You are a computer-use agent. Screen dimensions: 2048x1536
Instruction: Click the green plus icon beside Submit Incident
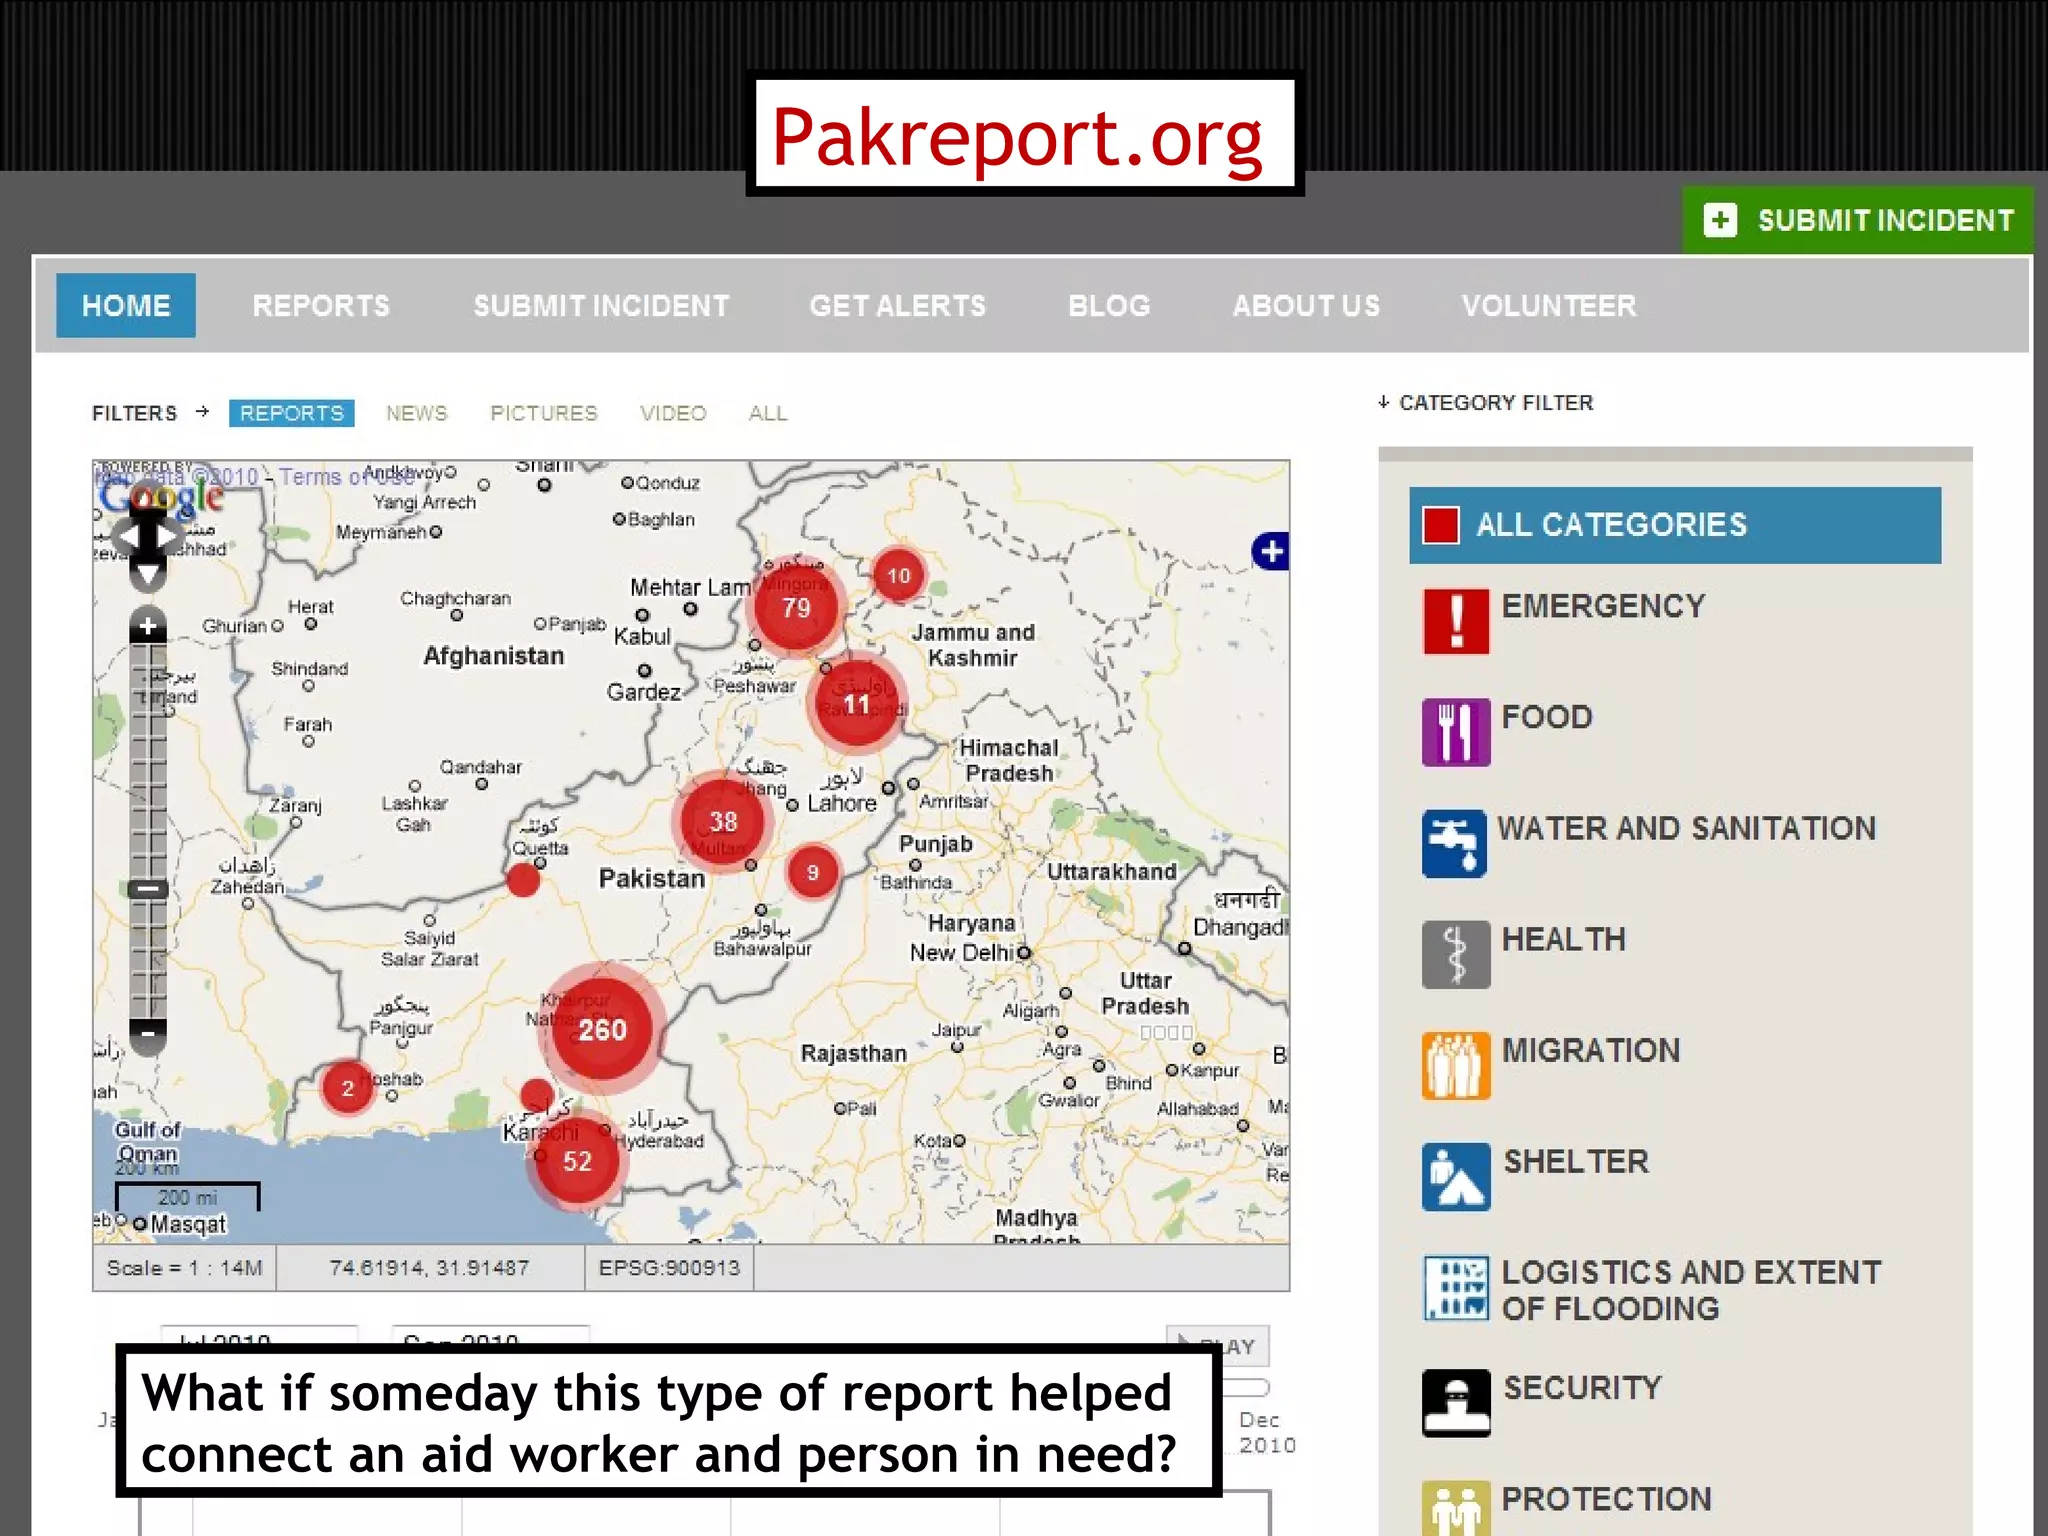pyautogui.click(x=1720, y=220)
